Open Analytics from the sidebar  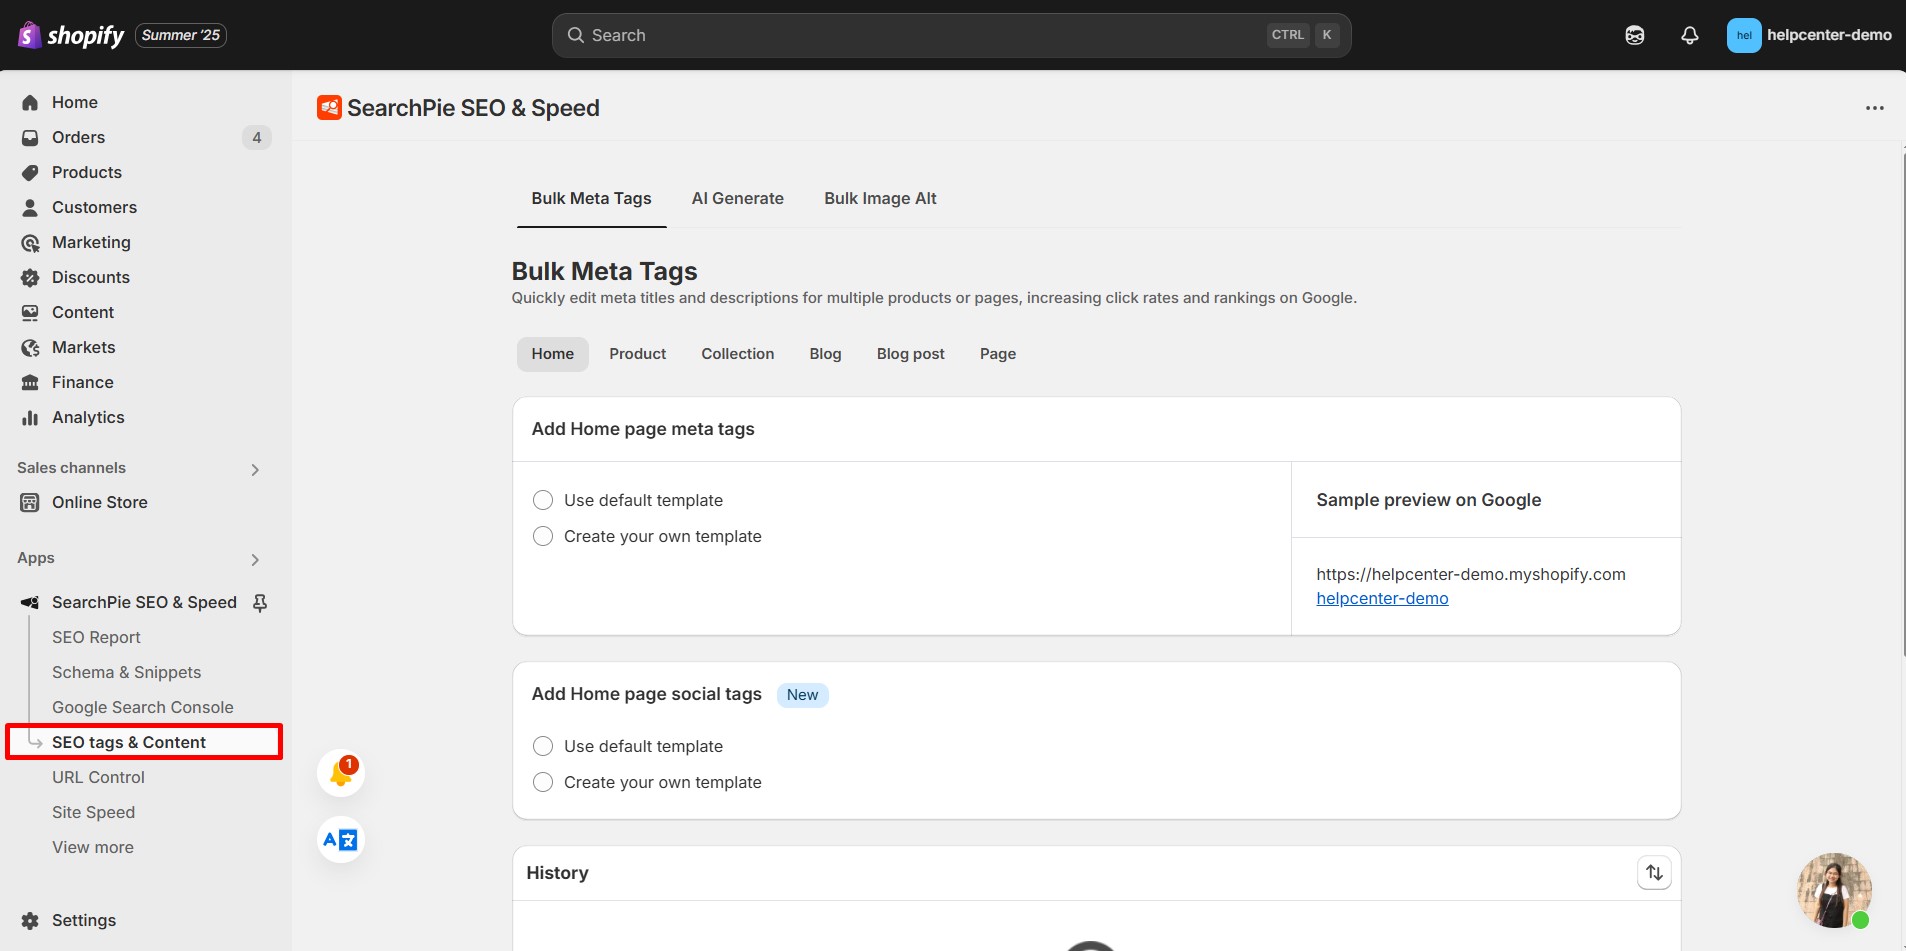click(88, 417)
